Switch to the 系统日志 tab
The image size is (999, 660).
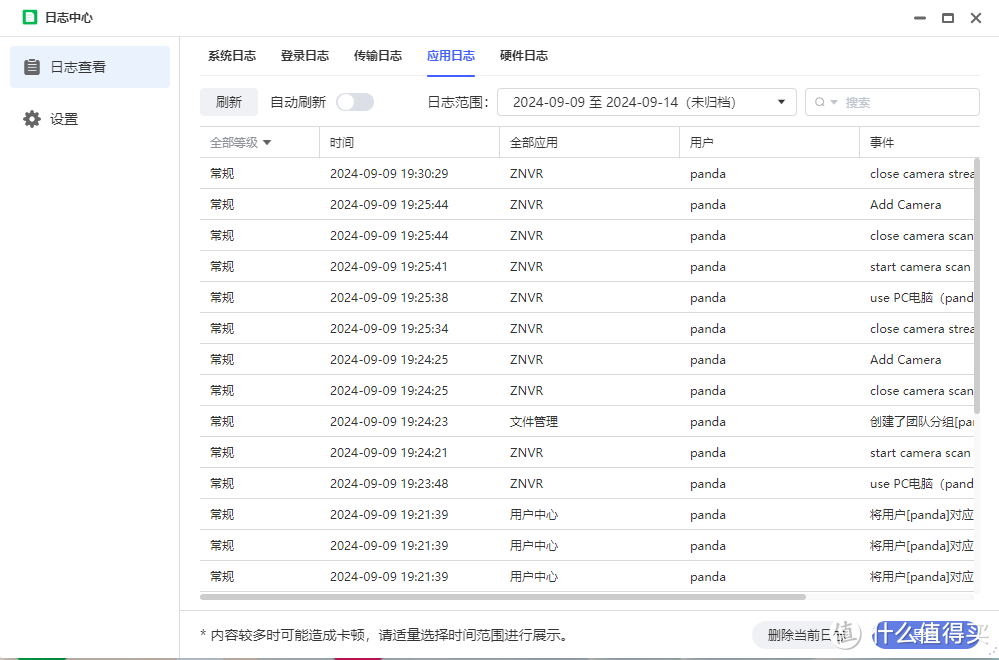(x=231, y=56)
